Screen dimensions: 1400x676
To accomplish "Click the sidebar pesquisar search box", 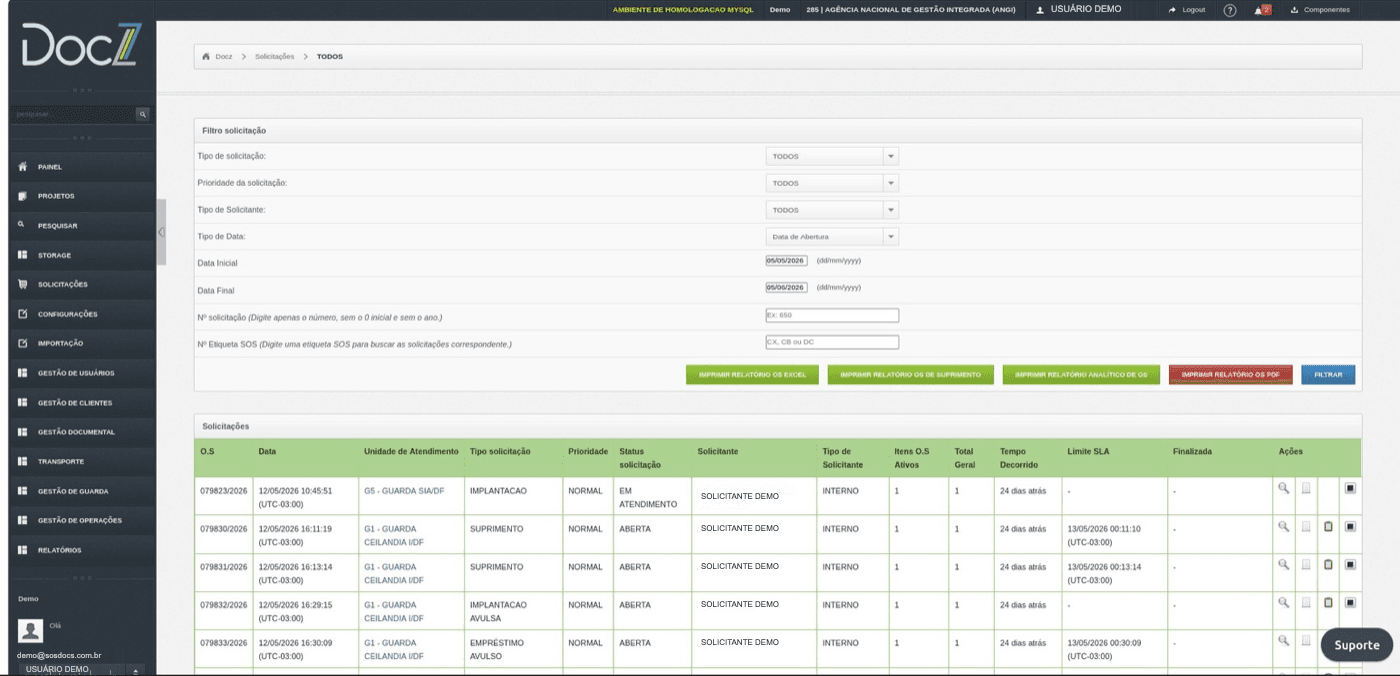I will pyautogui.click(x=74, y=115).
